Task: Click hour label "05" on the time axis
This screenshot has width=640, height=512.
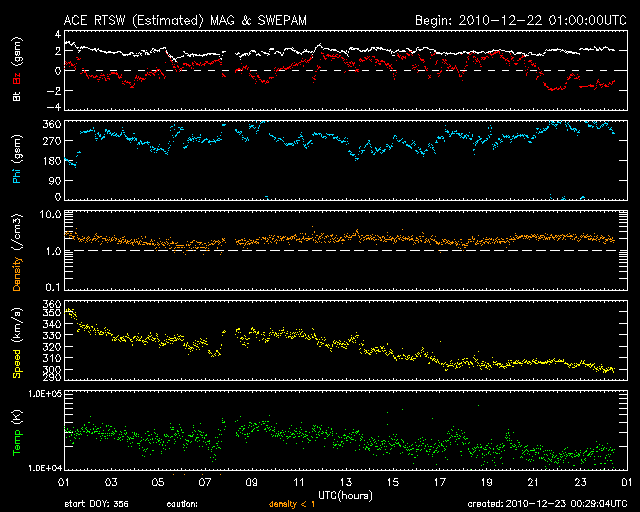Action: coord(158,483)
